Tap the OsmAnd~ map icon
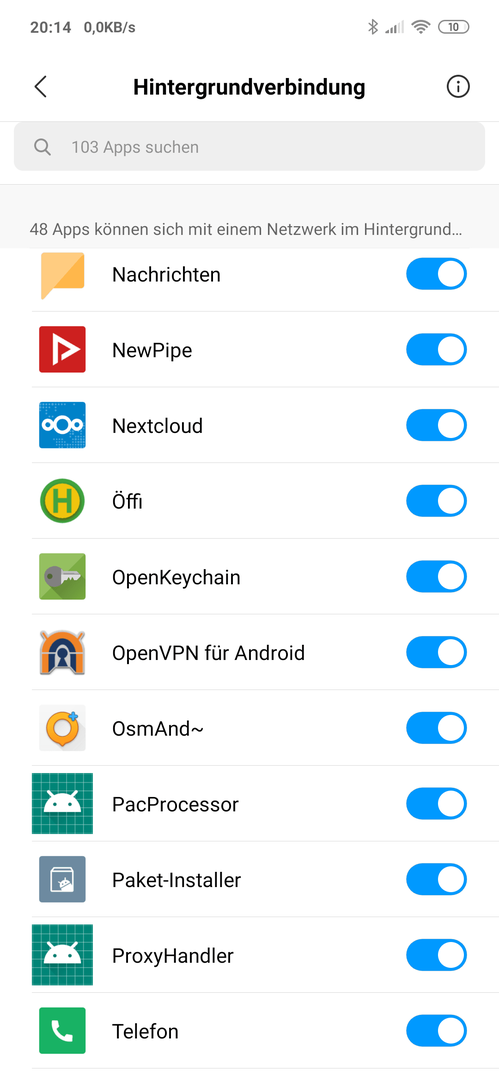 tap(62, 728)
